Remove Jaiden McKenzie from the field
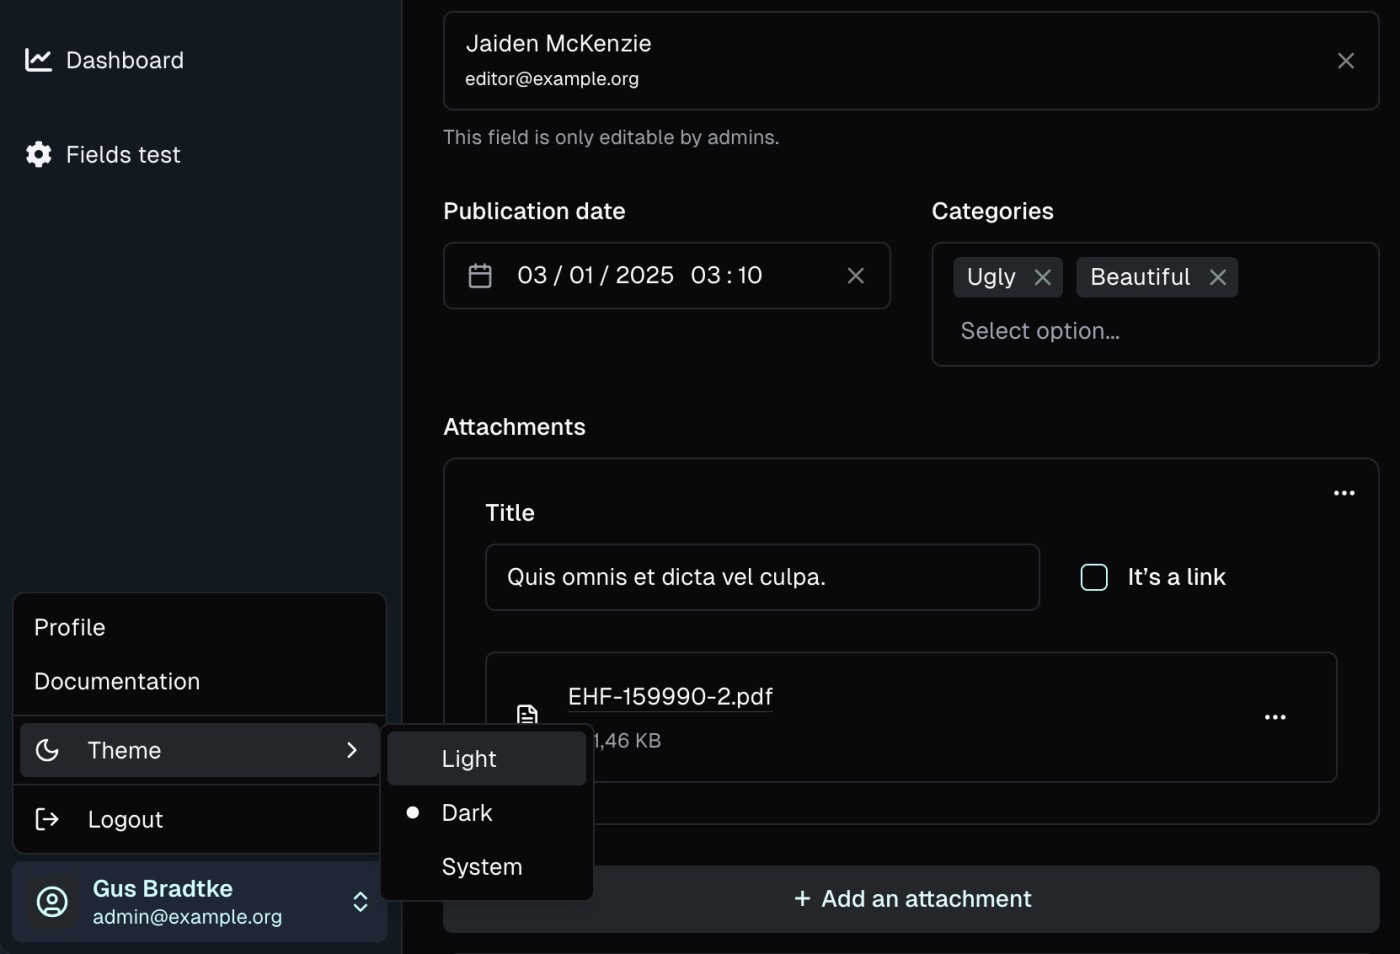 (1345, 61)
